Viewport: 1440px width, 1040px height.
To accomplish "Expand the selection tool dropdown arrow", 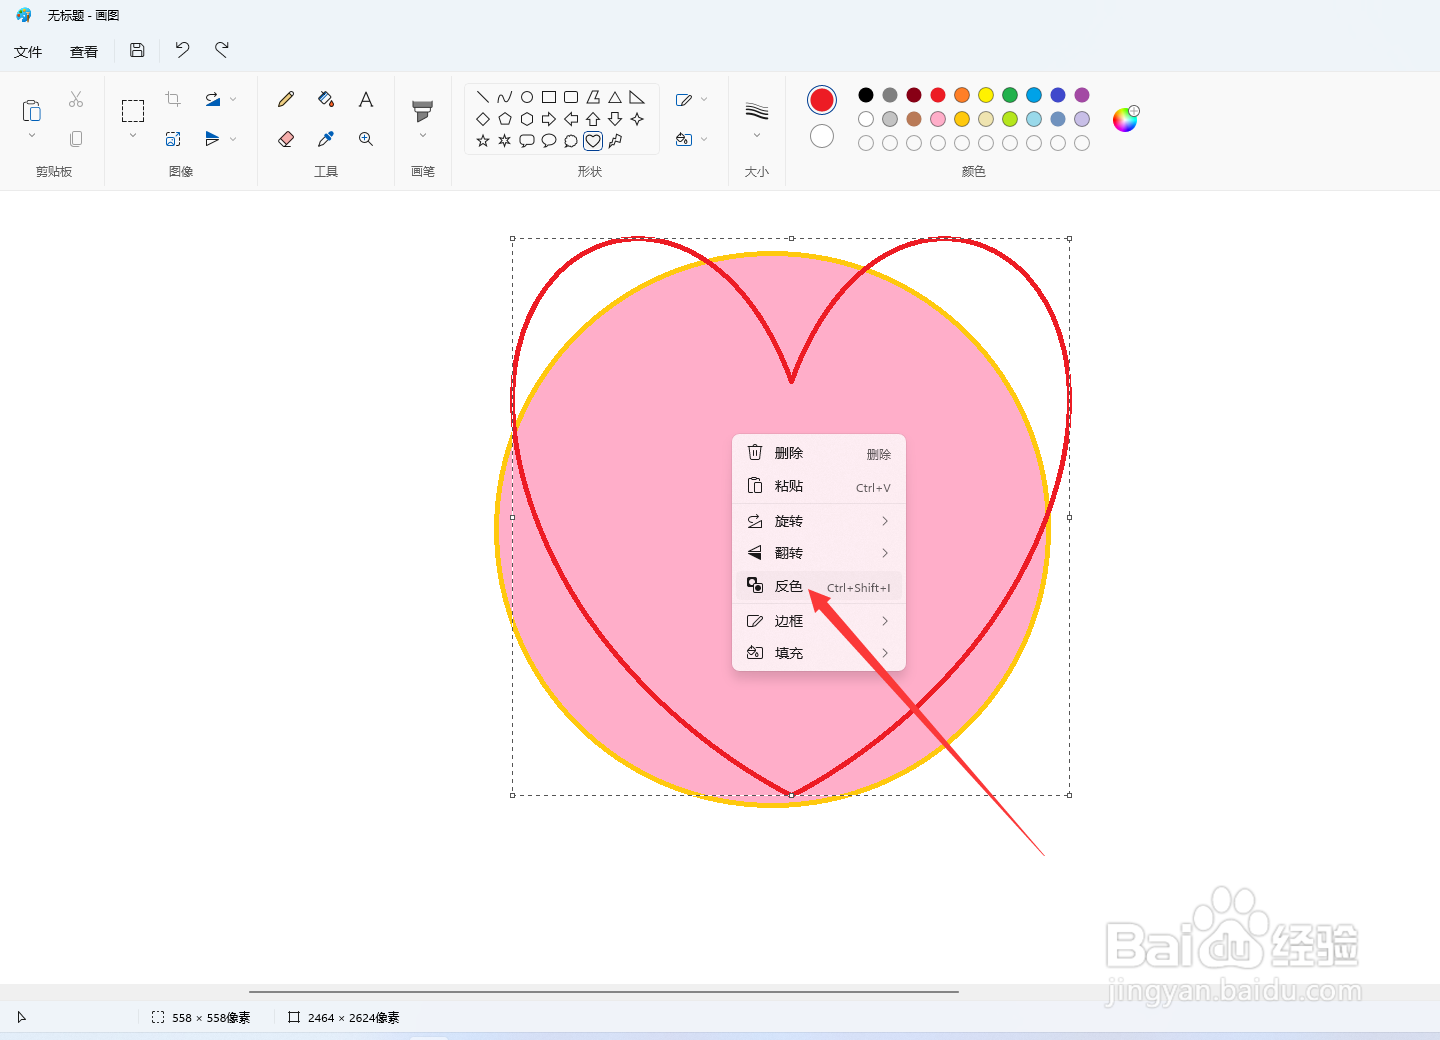I will [x=131, y=133].
